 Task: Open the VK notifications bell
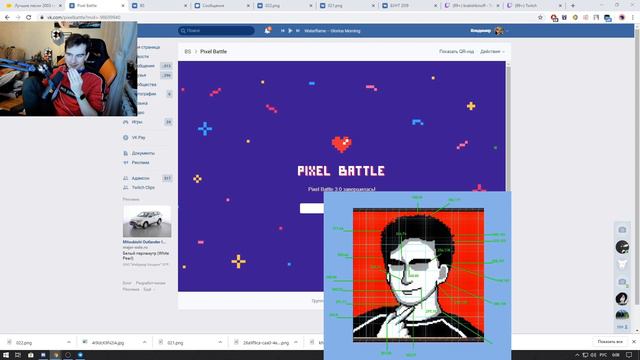click(267, 31)
